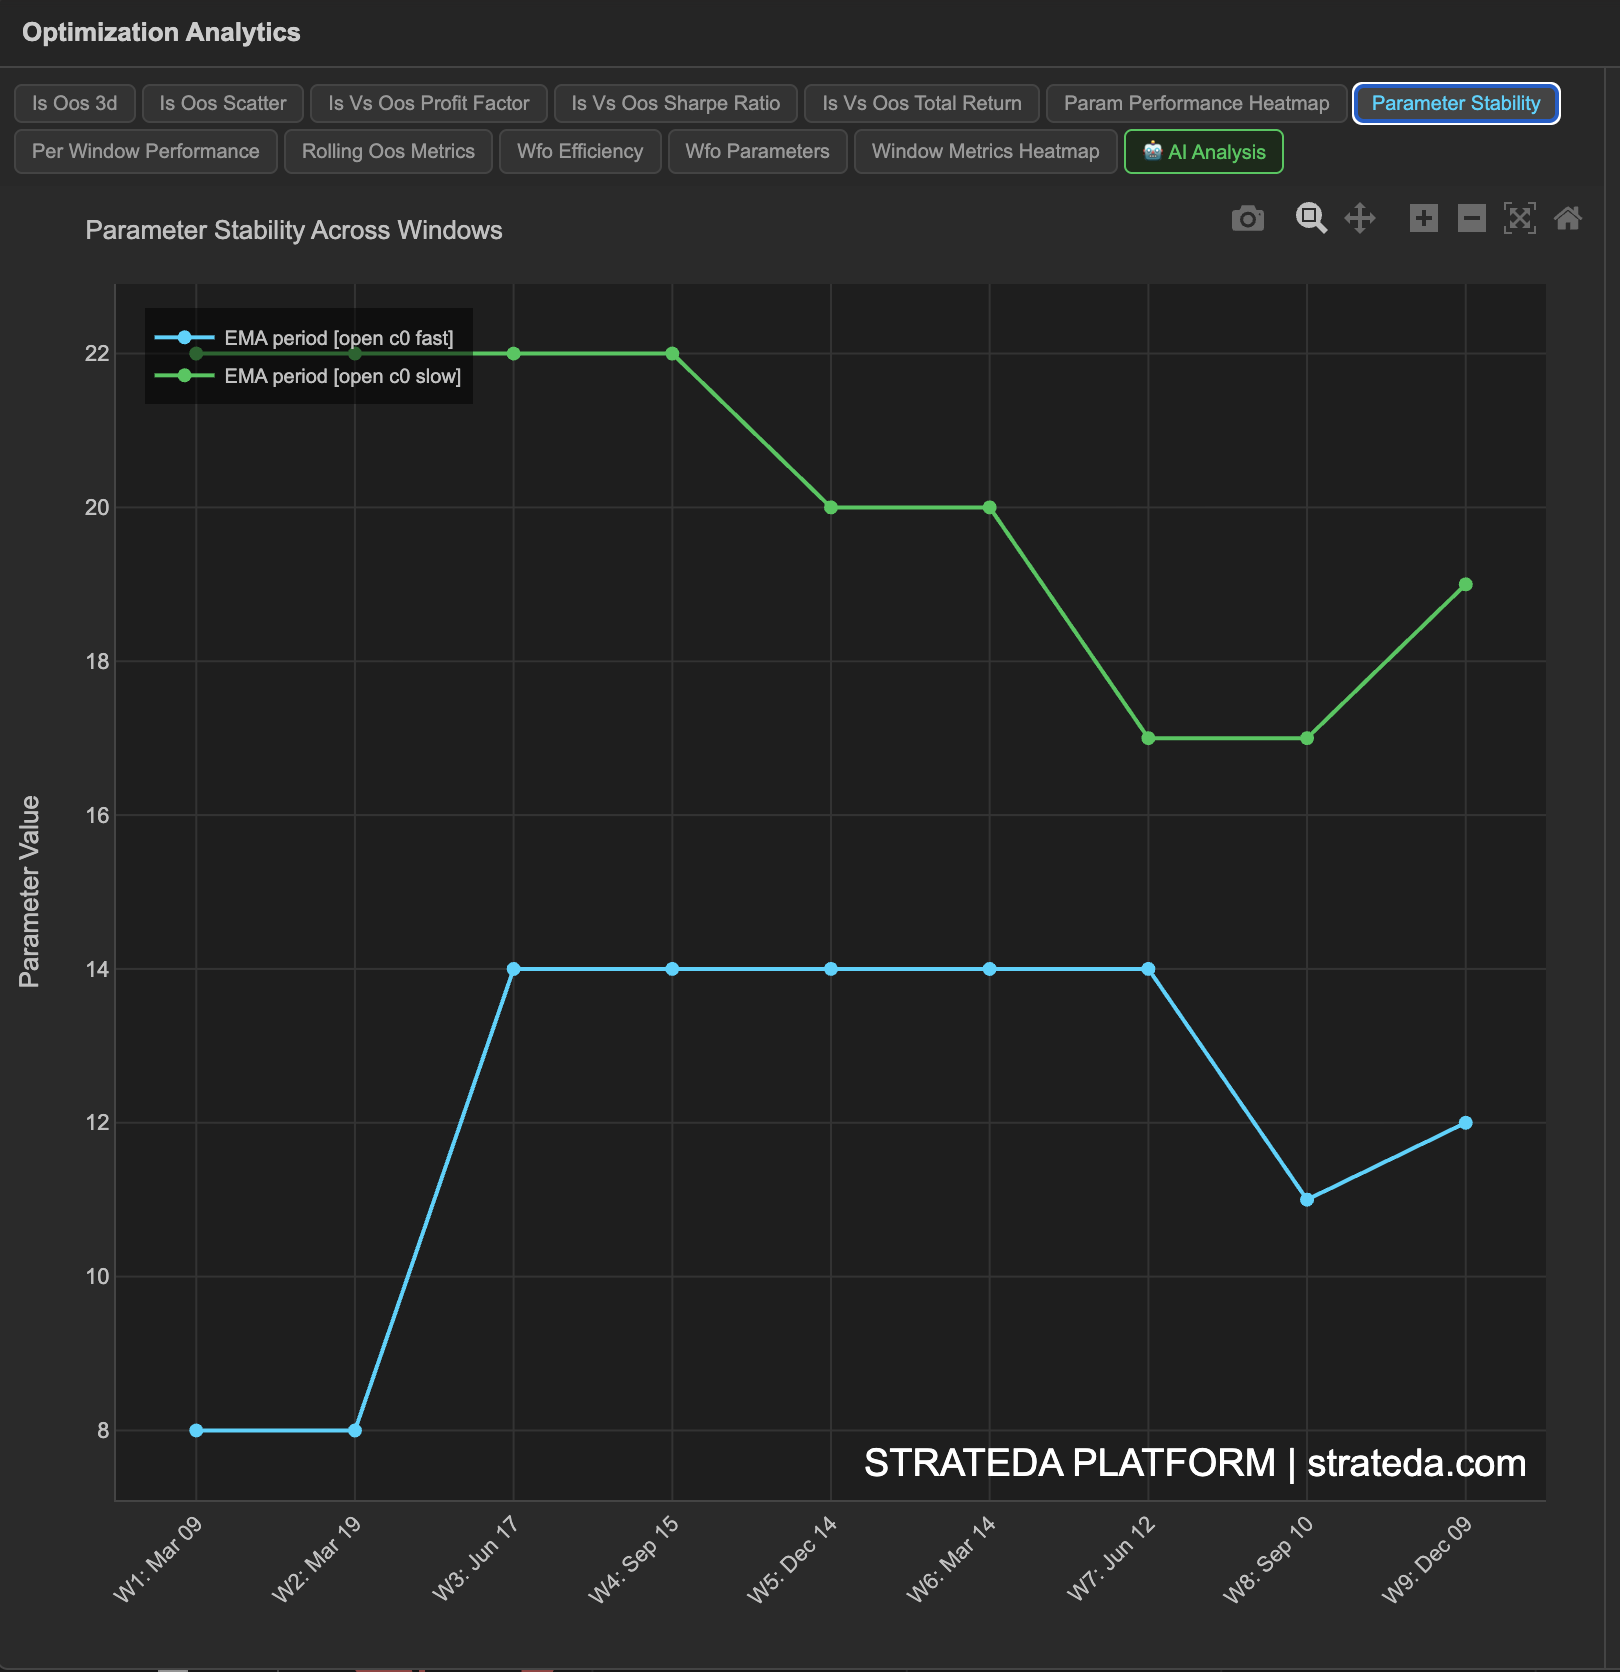View Per Window Performance

tap(145, 151)
